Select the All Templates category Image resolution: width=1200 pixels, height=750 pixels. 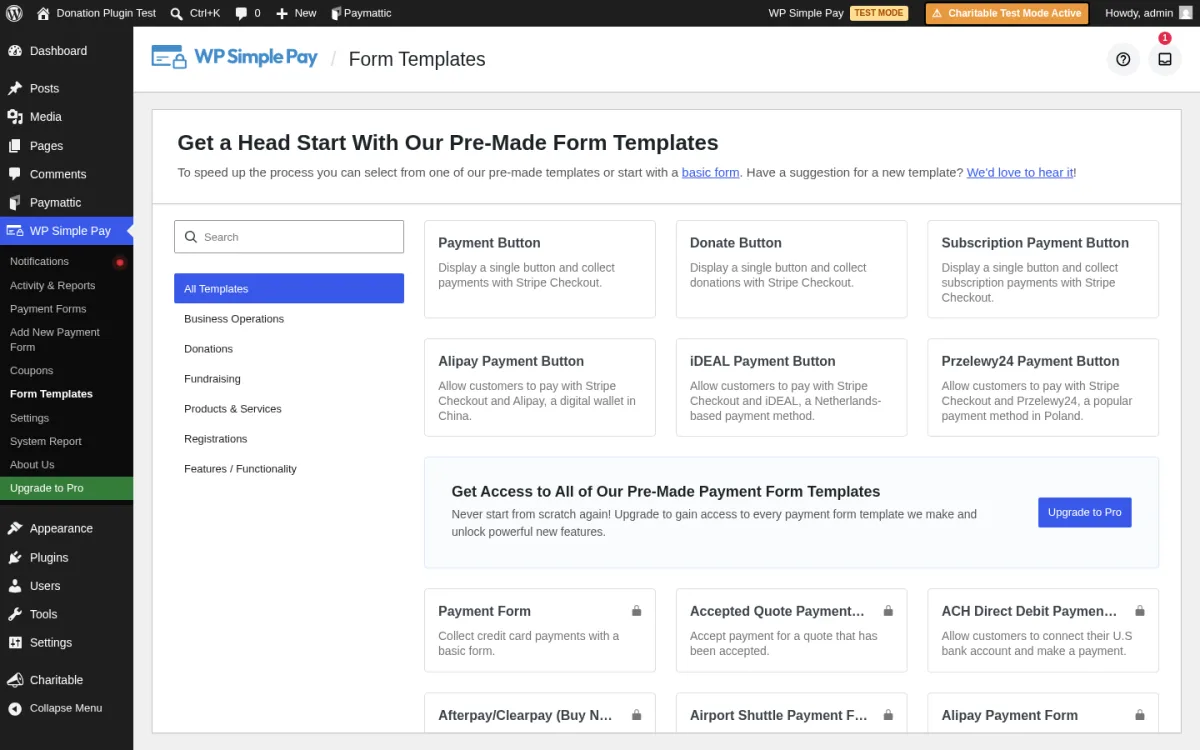point(289,288)
